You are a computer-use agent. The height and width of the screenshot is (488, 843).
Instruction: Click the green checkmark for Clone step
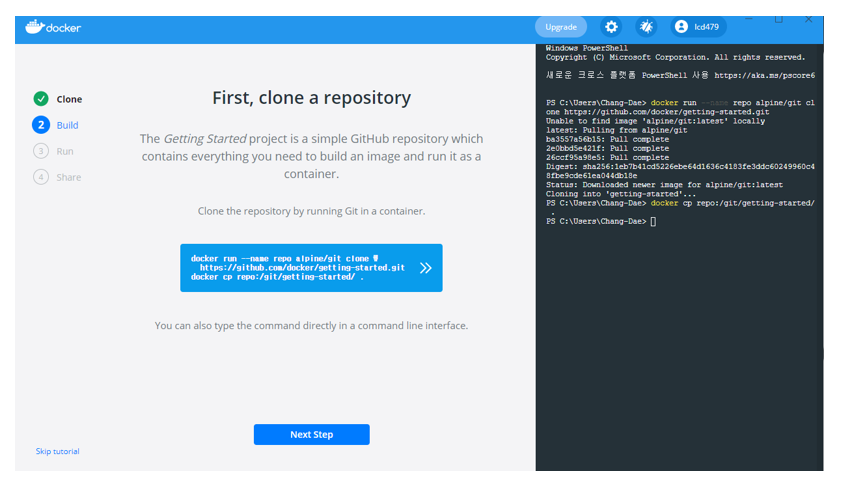[x=41, y=99]
